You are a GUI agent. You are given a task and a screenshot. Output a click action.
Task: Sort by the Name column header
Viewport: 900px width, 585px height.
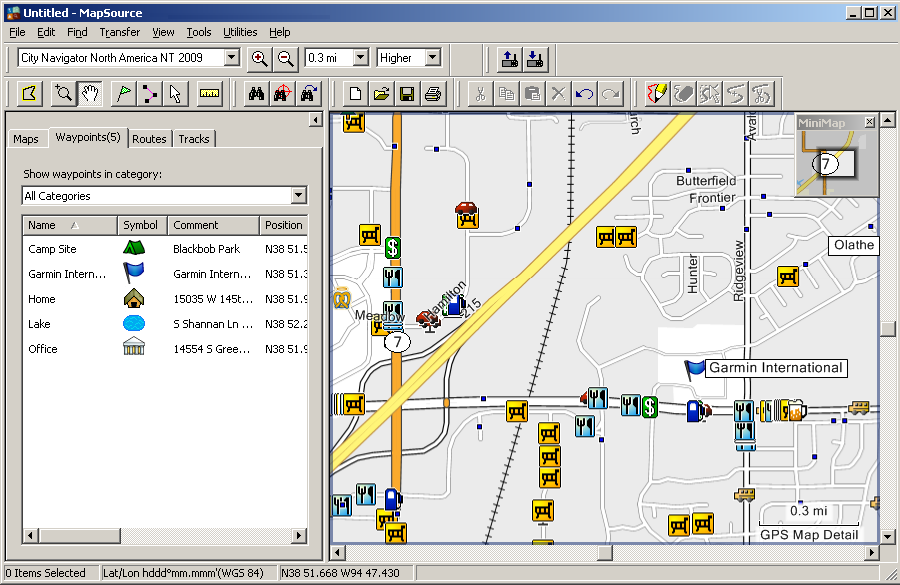coord(70,225)
